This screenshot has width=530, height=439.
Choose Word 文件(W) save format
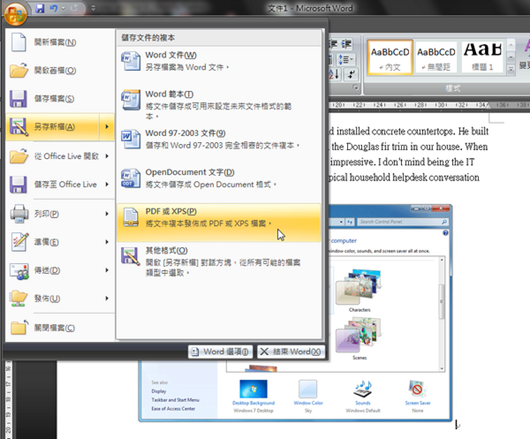coord(219,61)
